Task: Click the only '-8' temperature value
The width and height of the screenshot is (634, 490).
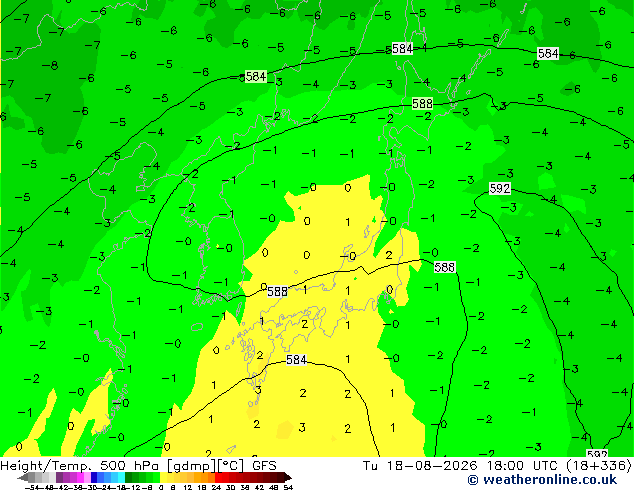Action: pyautogui.click(x=50, y=65)
